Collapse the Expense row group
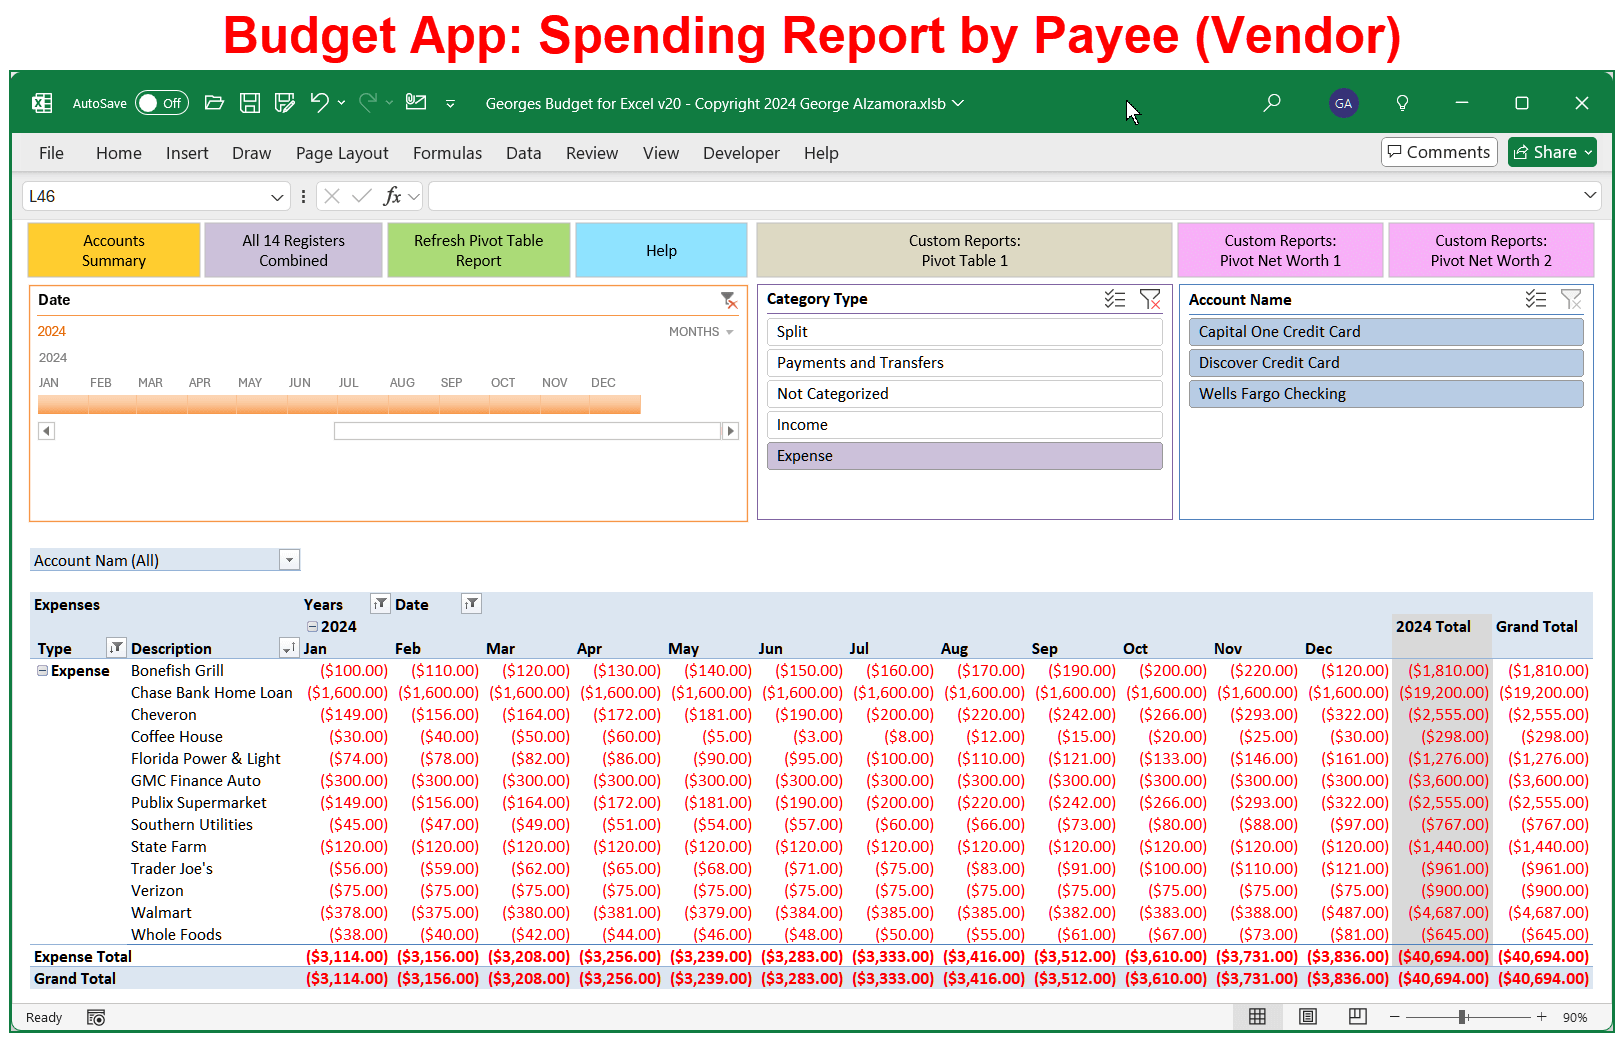Image resolution: width=1620 pixels, height=1042 pixels. 42,671
